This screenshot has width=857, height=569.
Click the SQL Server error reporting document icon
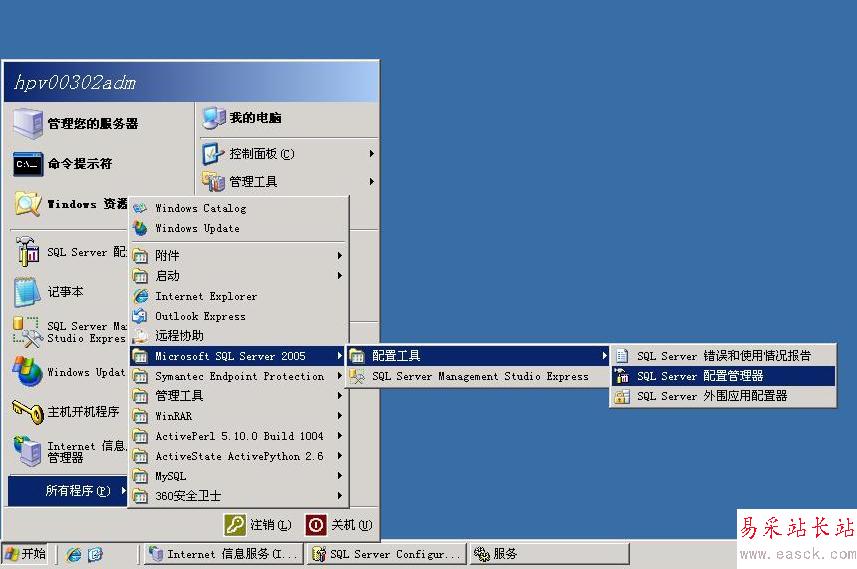coord(622,356)
